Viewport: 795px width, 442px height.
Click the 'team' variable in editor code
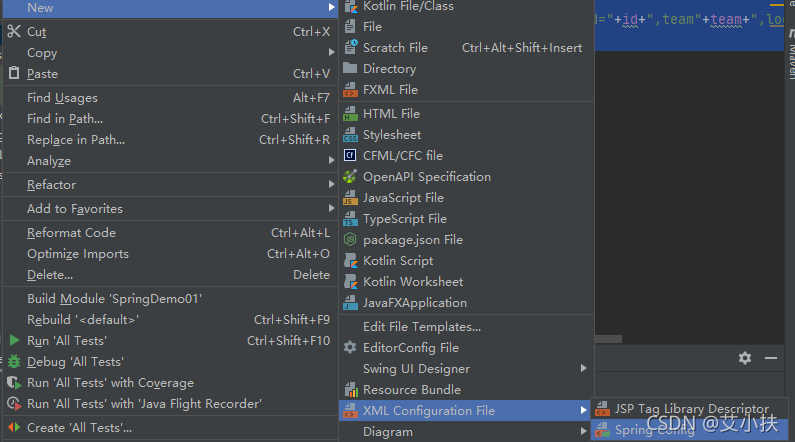726,20
